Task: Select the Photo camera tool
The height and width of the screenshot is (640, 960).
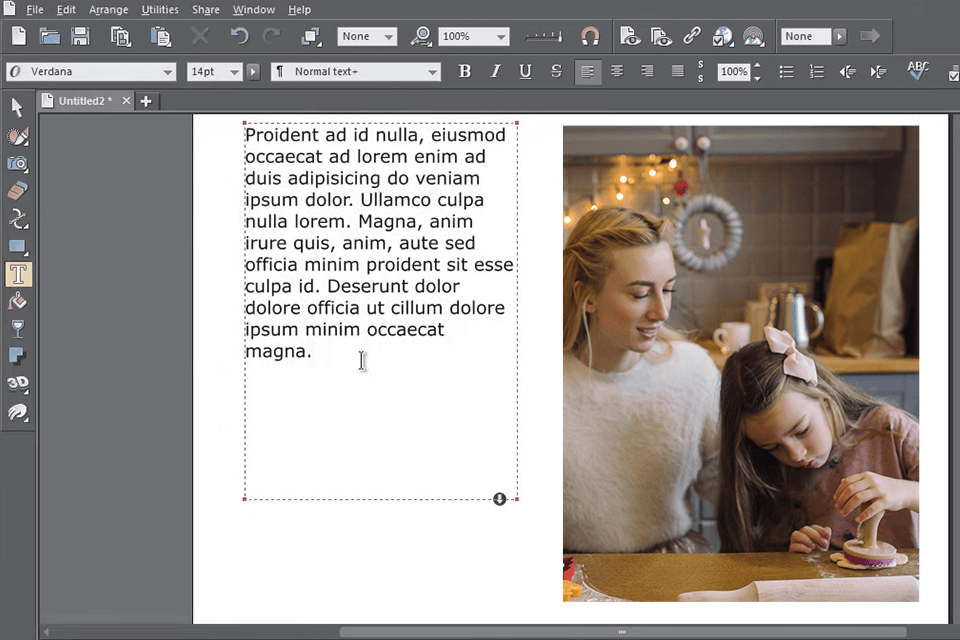Action: tap(18, 164)
